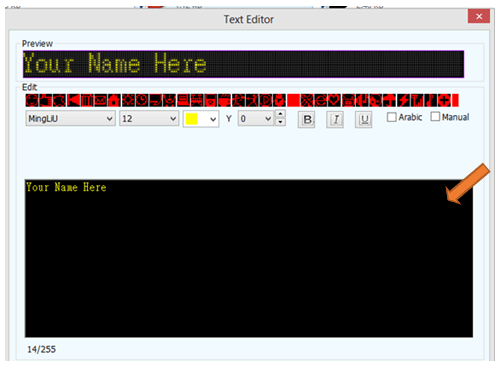Insert the plus cross symbol
496x372 pixels.
click(444, 100)
